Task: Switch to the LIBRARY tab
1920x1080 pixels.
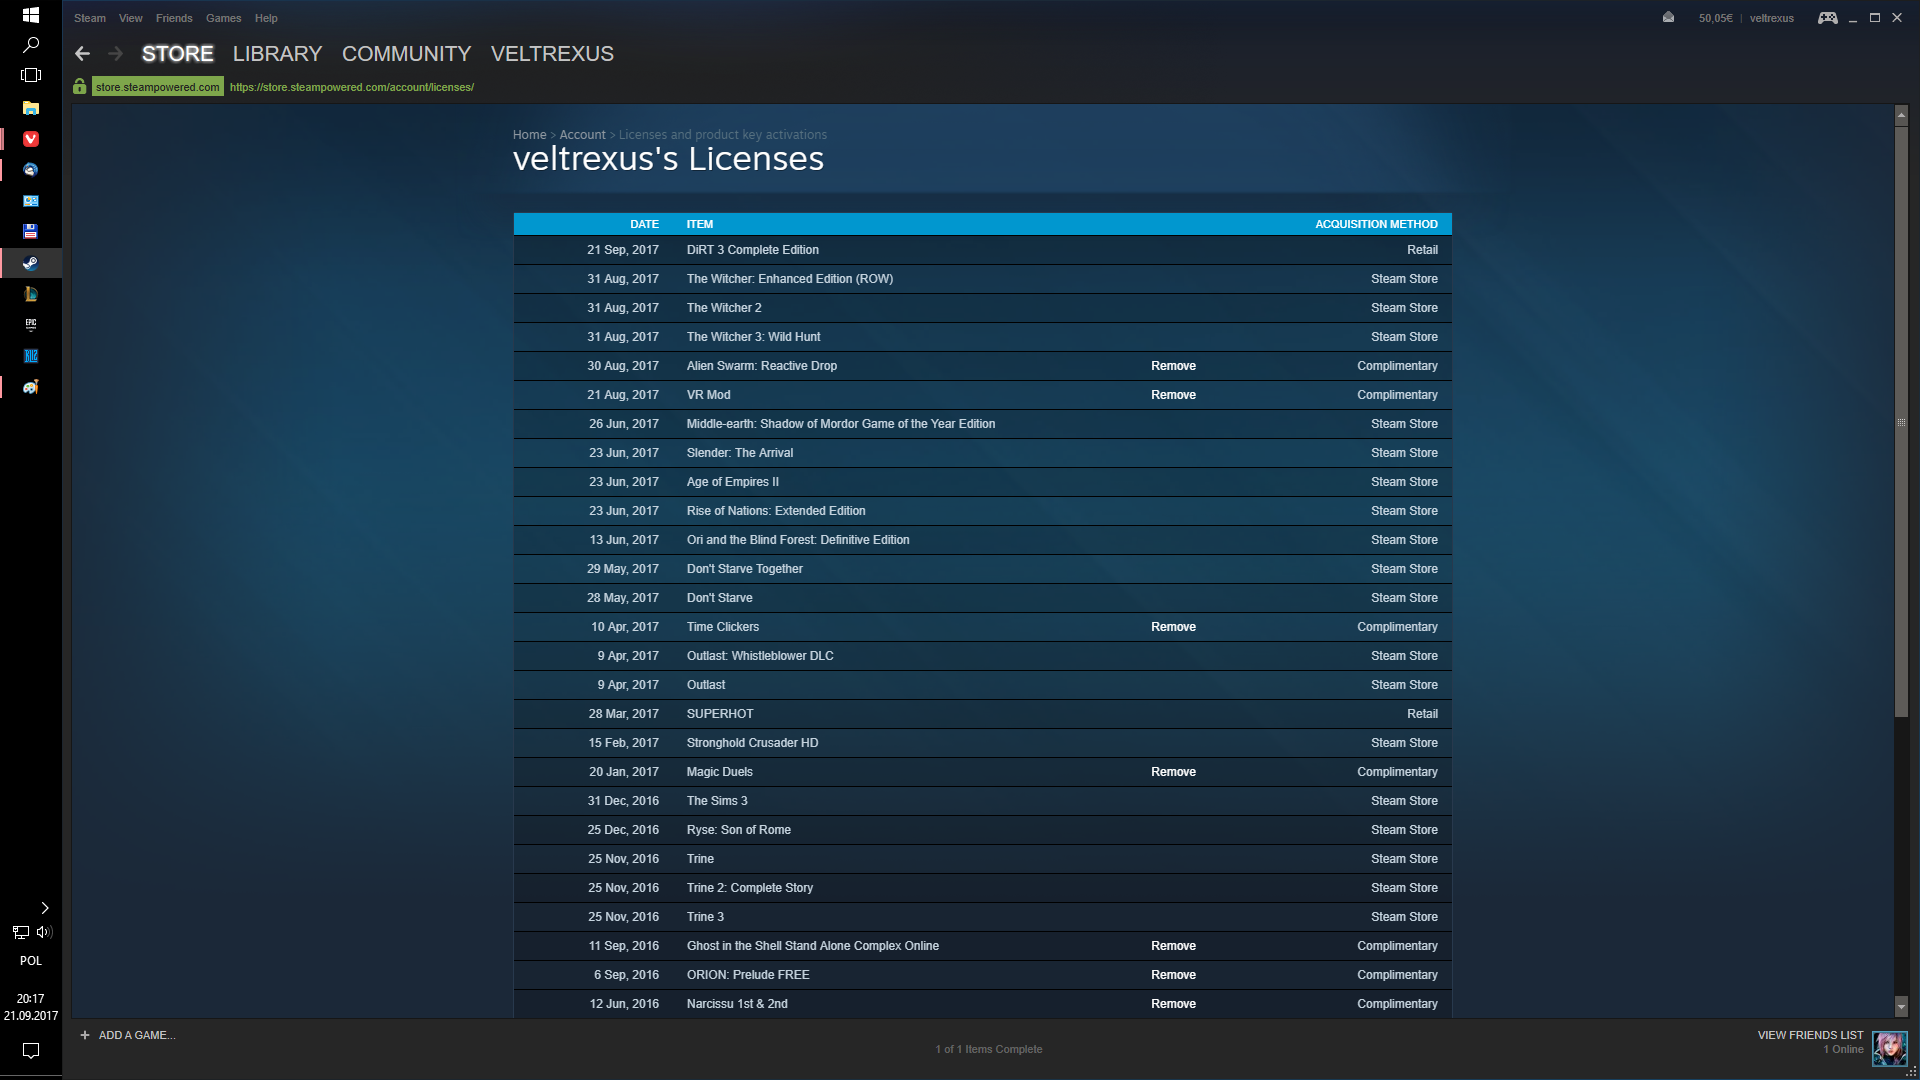Action: [x=277, y=54]
